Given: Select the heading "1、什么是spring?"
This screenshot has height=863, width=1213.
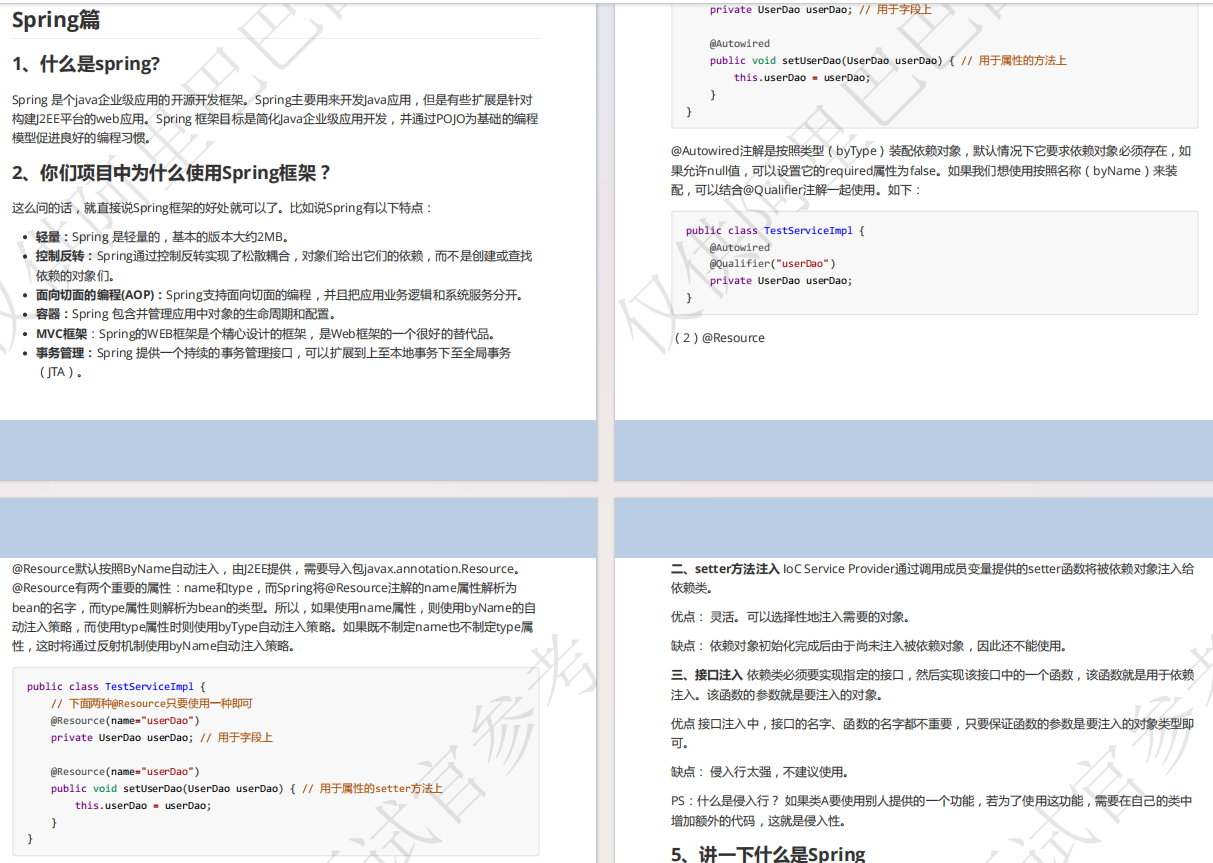Looking at the screenshot, I should tap(86, 64).
